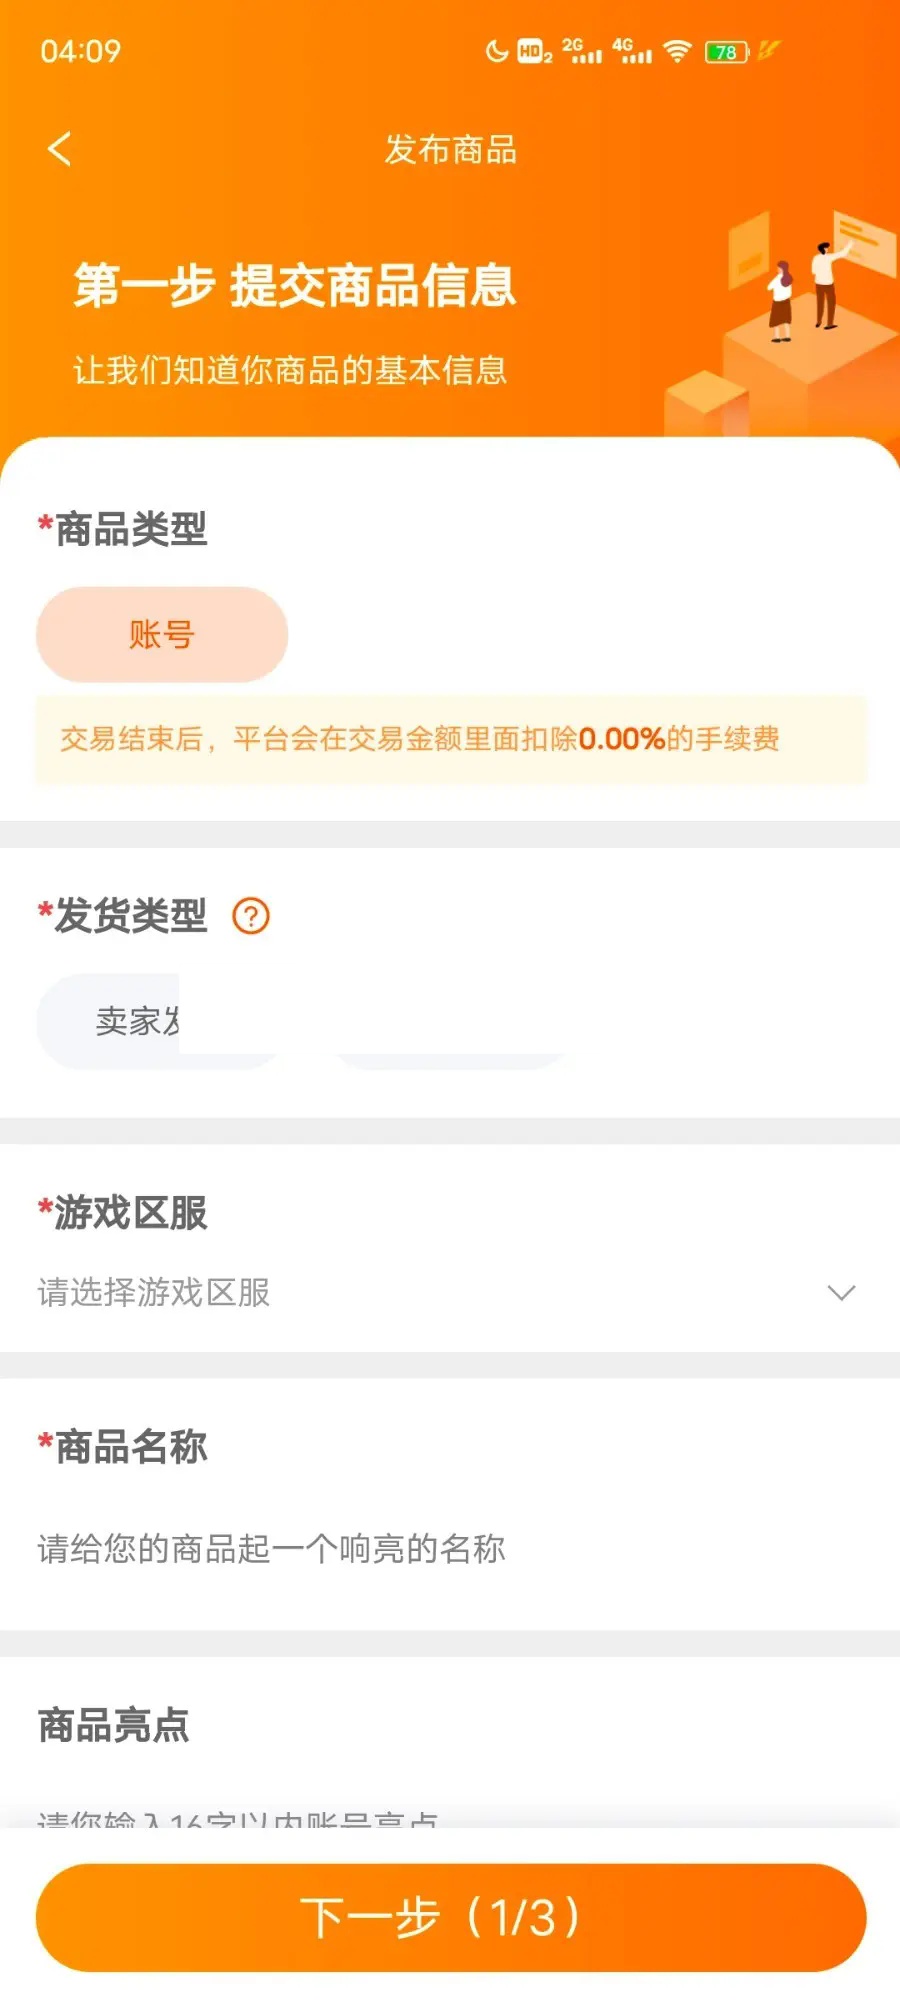
Task: Expand the 游戏区服 dropdown chevron
Action: pyautogui.click(x=841, y=1292)
